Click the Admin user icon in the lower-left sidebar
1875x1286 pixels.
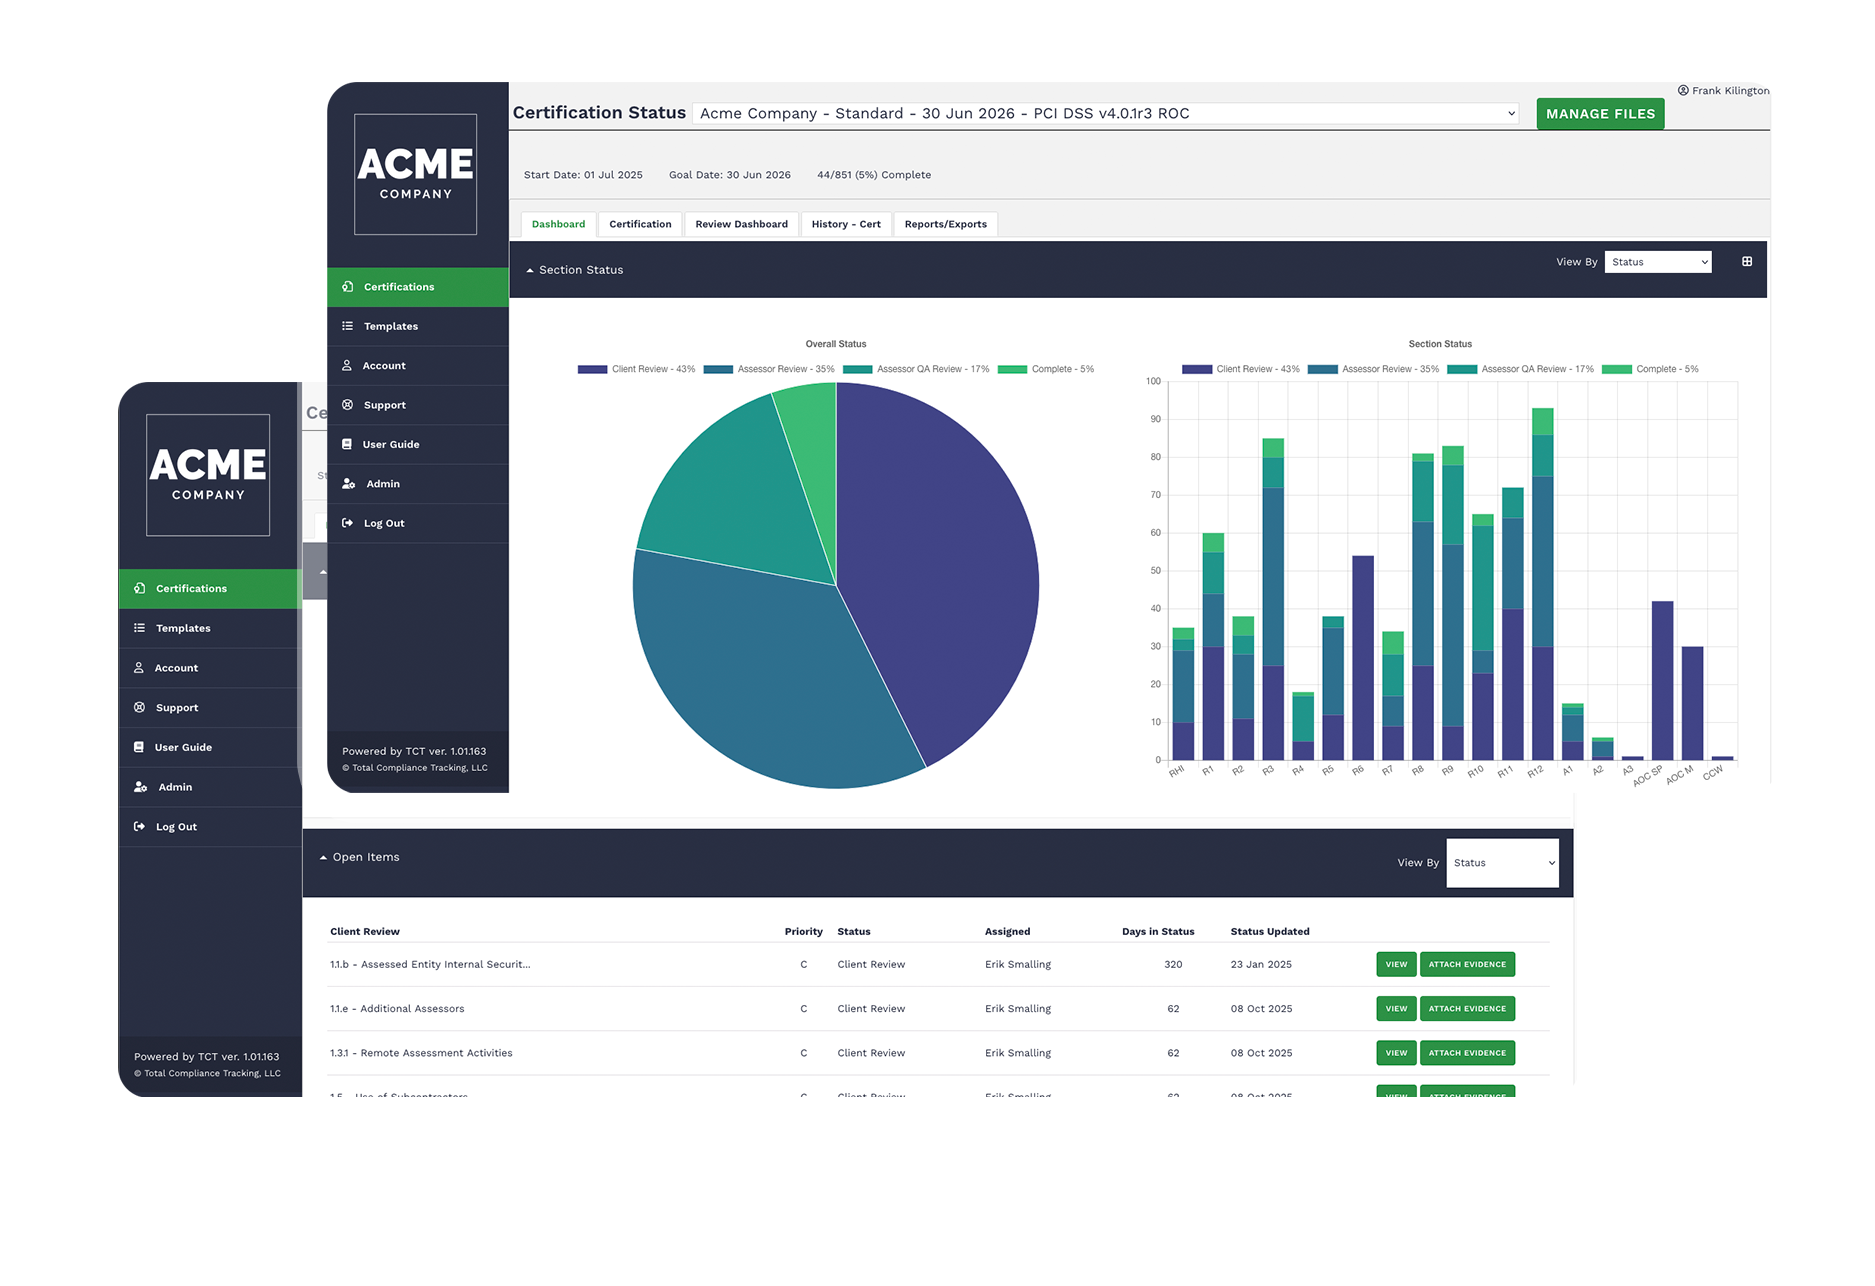(x=140, y=787)
